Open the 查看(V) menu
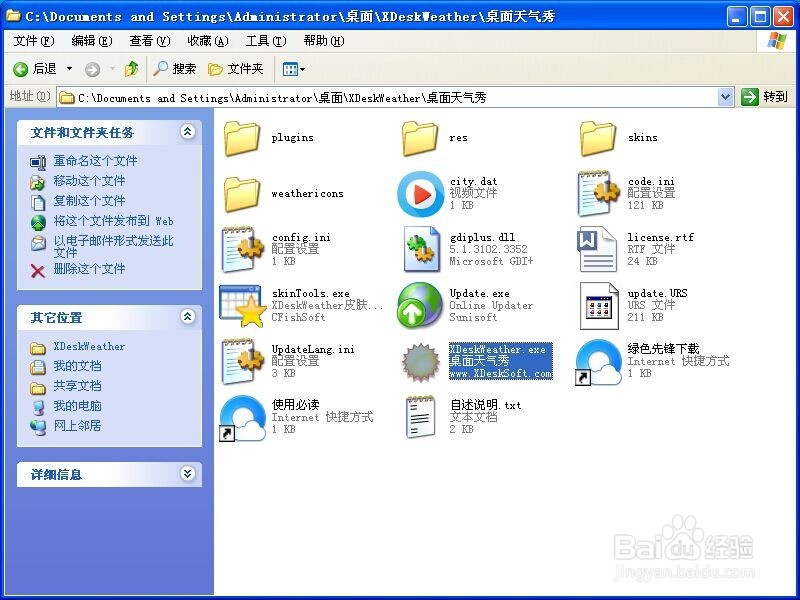 [x=149, y=41]
